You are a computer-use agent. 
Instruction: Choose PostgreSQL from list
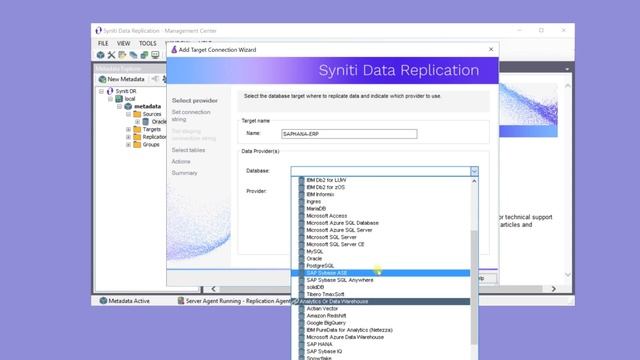pyautogui.click(x=320, y=266)
